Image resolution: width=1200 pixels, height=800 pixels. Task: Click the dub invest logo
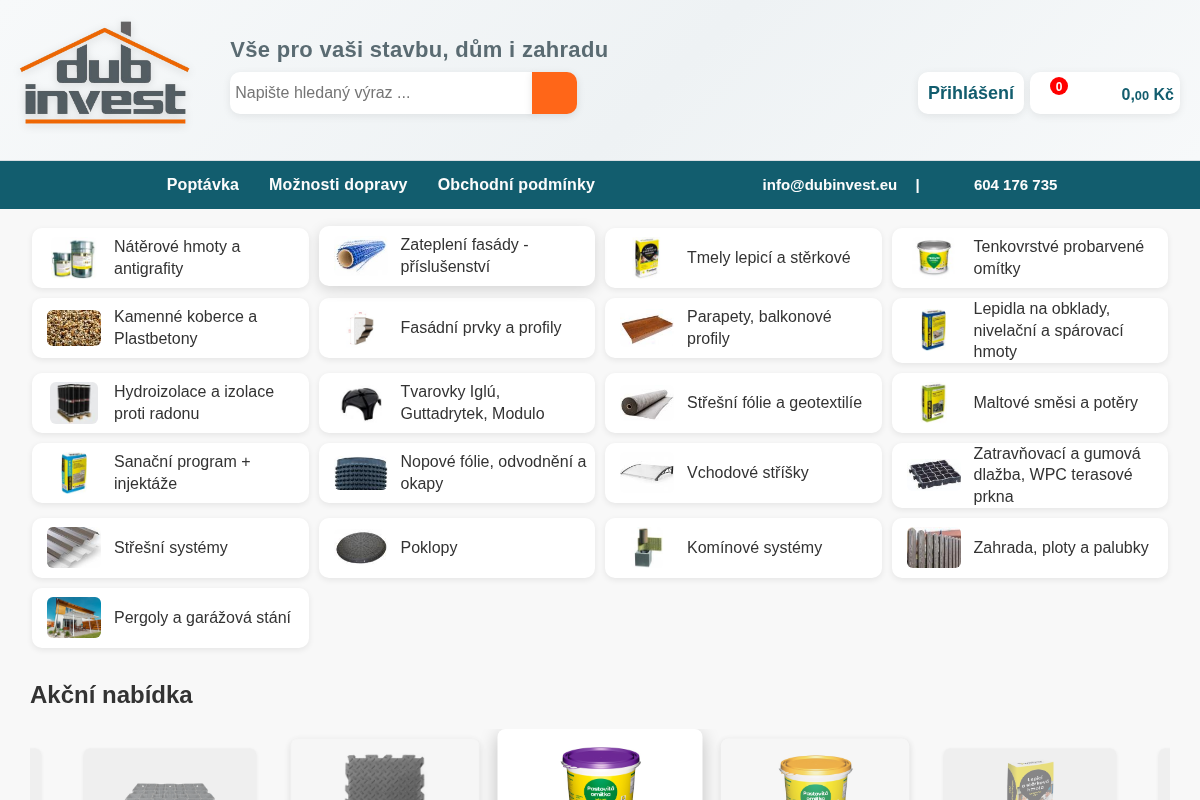(105, 73)
